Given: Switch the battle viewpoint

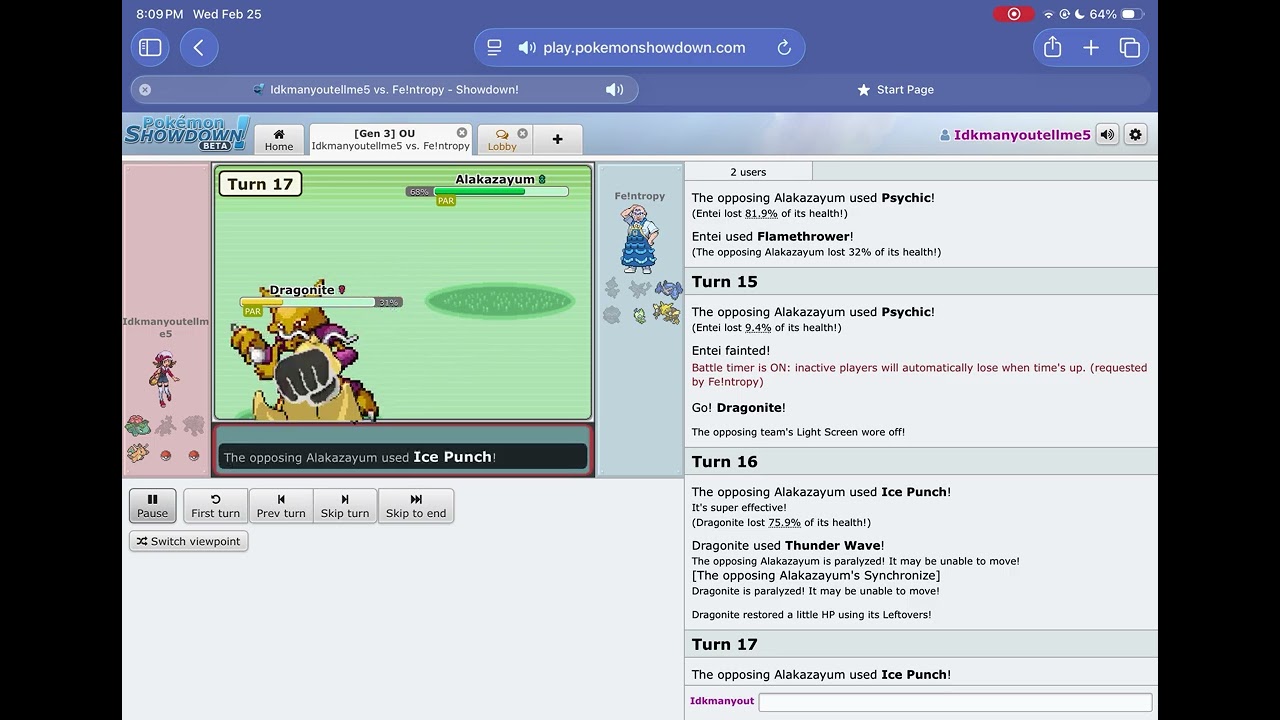Looking at the screenshot, I should pos(188,541).
